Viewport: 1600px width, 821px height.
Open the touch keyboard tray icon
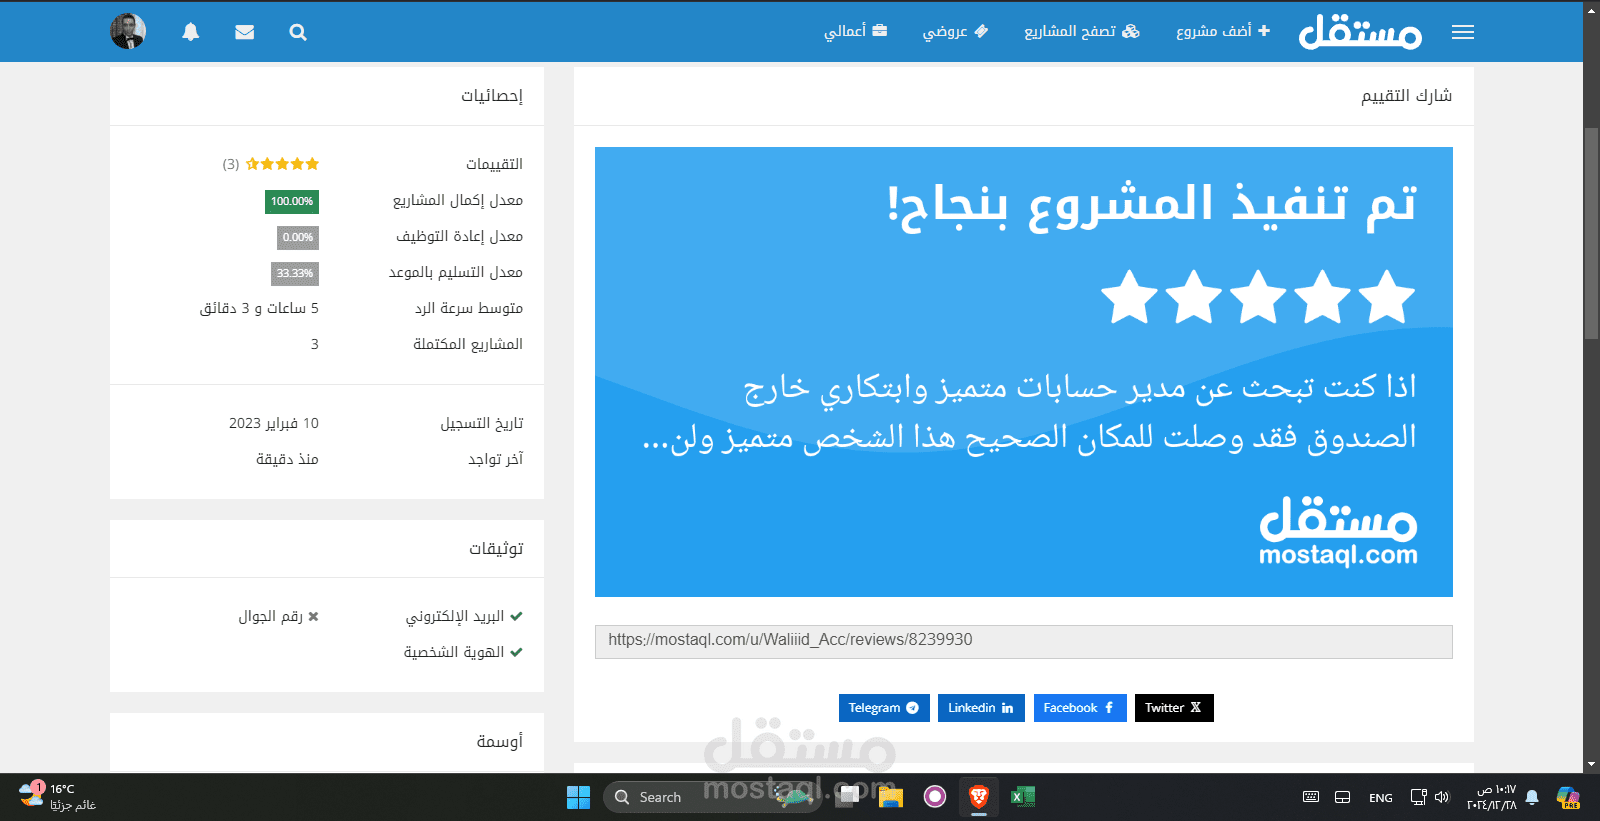tap(1311, 797)
